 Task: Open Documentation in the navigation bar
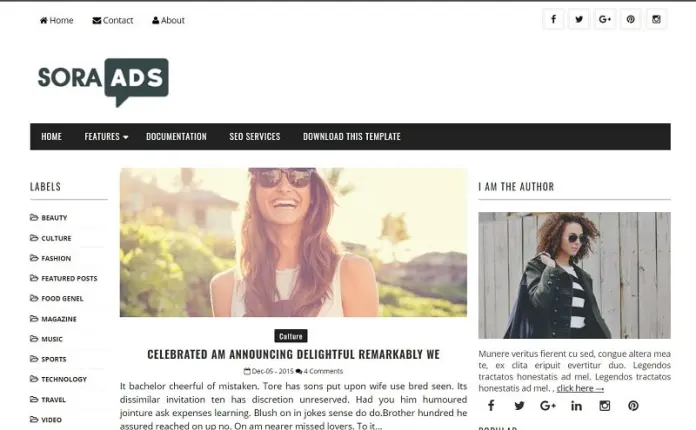click(x=176, y=137)
